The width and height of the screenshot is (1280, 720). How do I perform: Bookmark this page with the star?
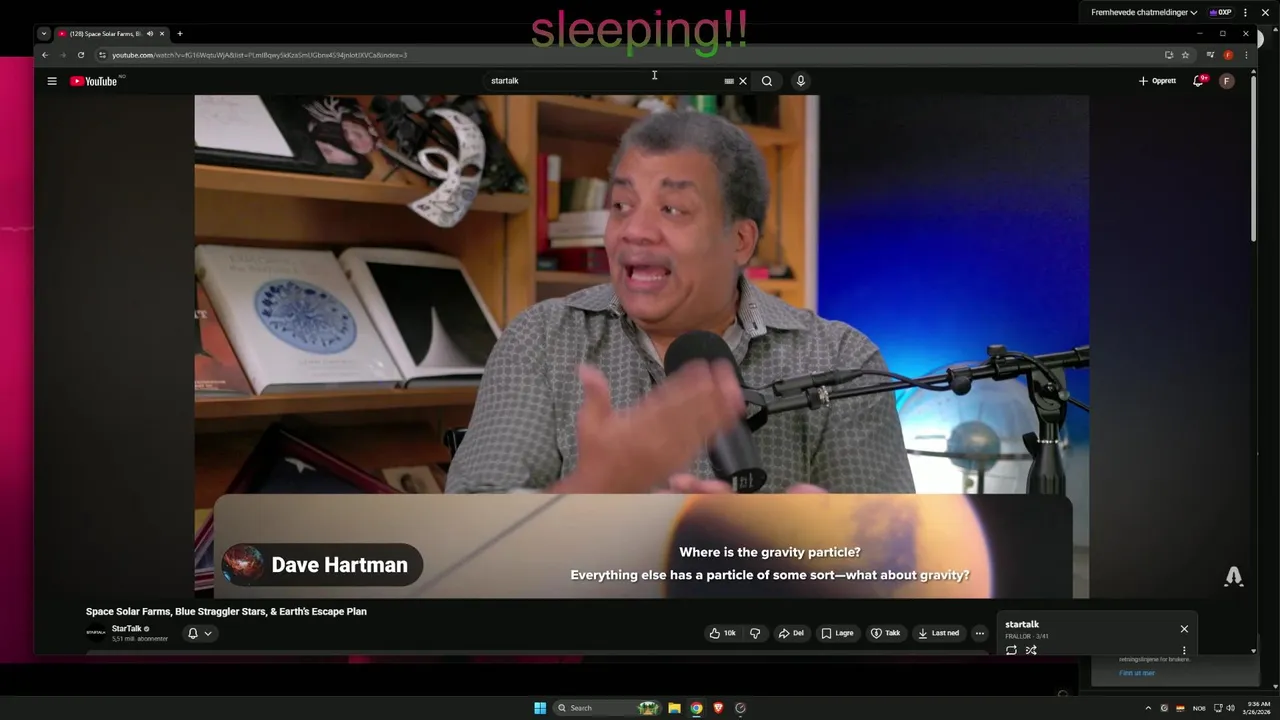tap(1185, 55)
